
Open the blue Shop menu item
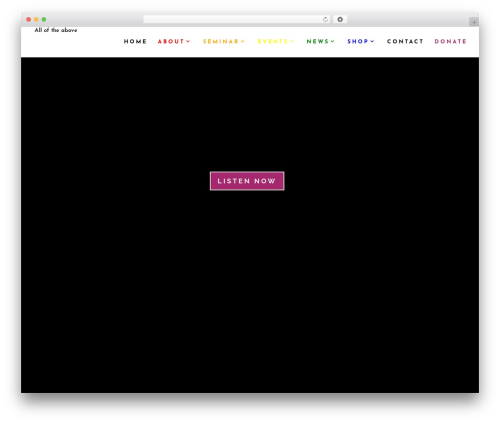point(358,41)
